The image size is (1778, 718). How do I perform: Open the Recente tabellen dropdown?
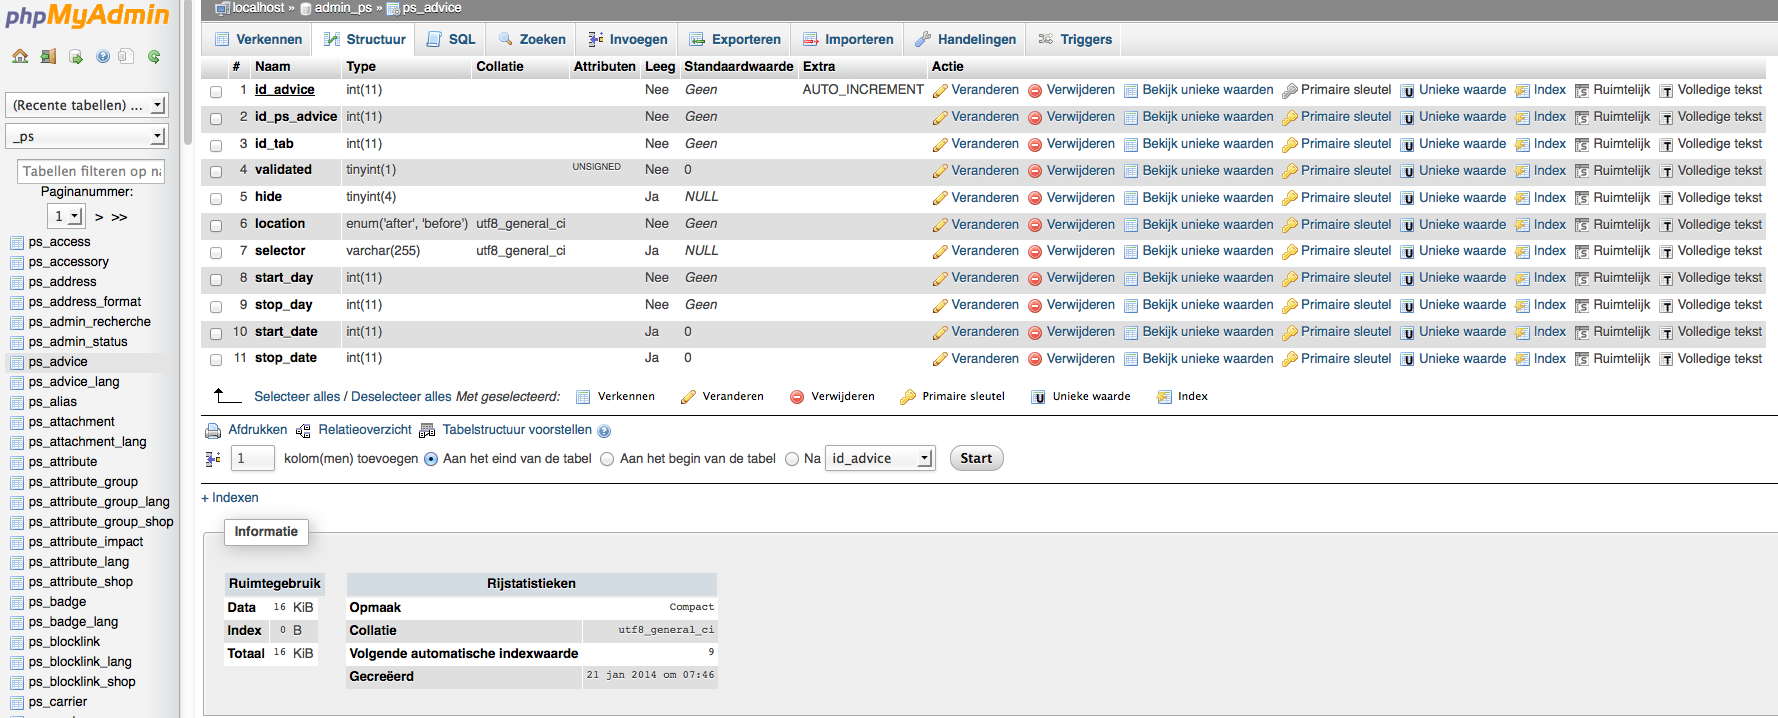87,105
